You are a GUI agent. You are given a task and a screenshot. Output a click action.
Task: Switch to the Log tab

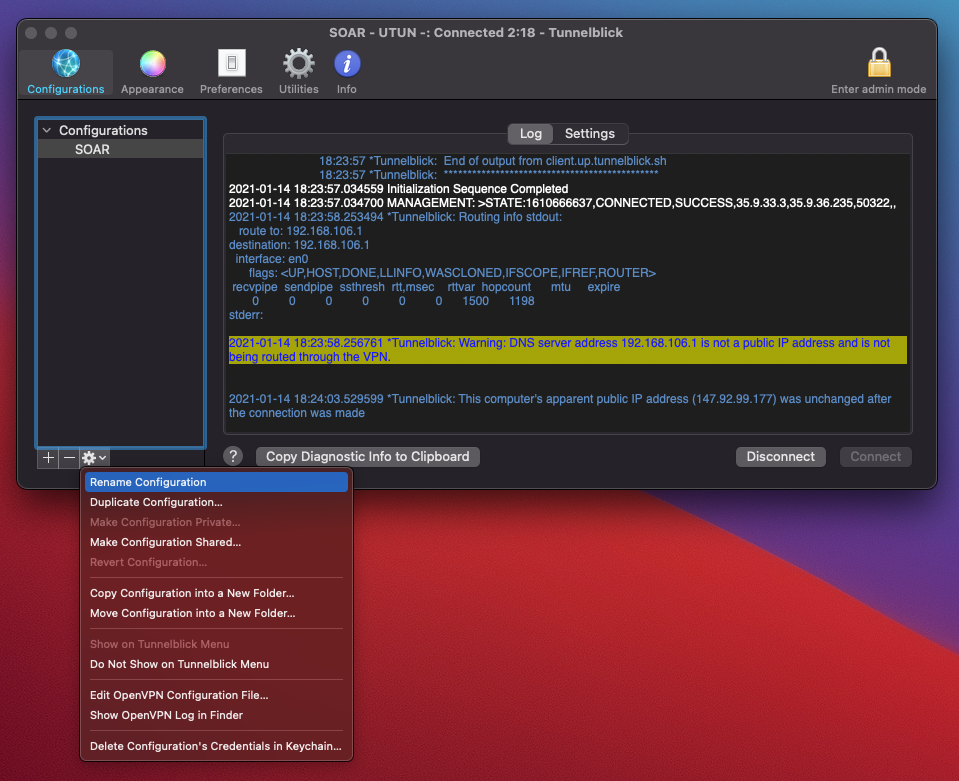[x=530, y=133]
